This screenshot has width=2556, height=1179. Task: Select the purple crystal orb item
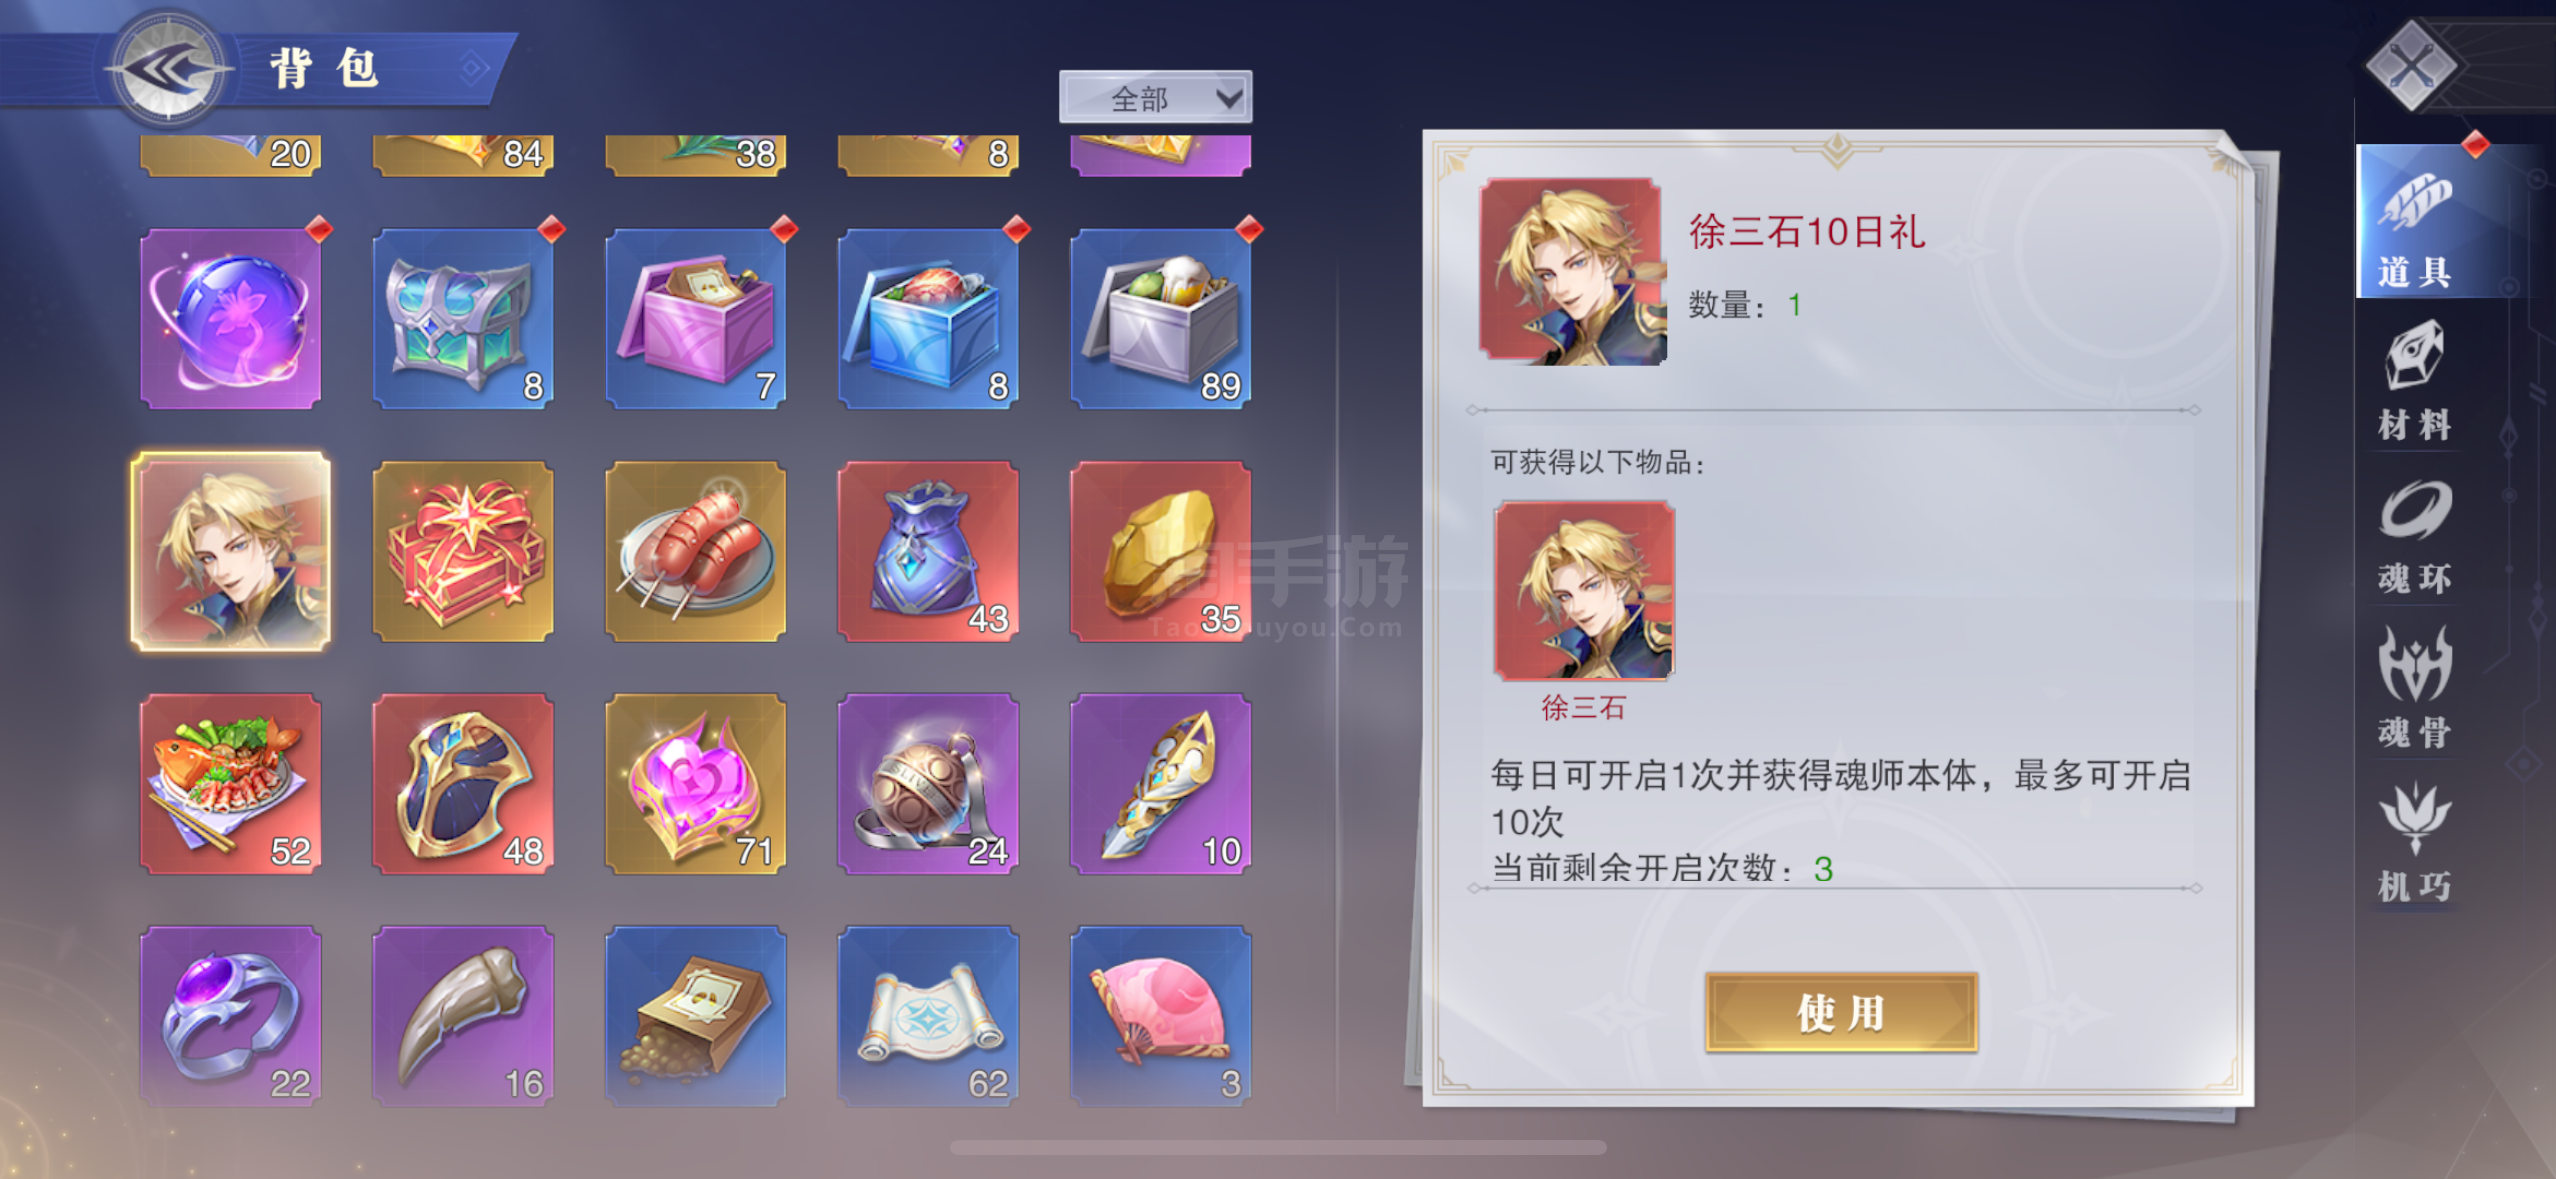tap(231, 319)
